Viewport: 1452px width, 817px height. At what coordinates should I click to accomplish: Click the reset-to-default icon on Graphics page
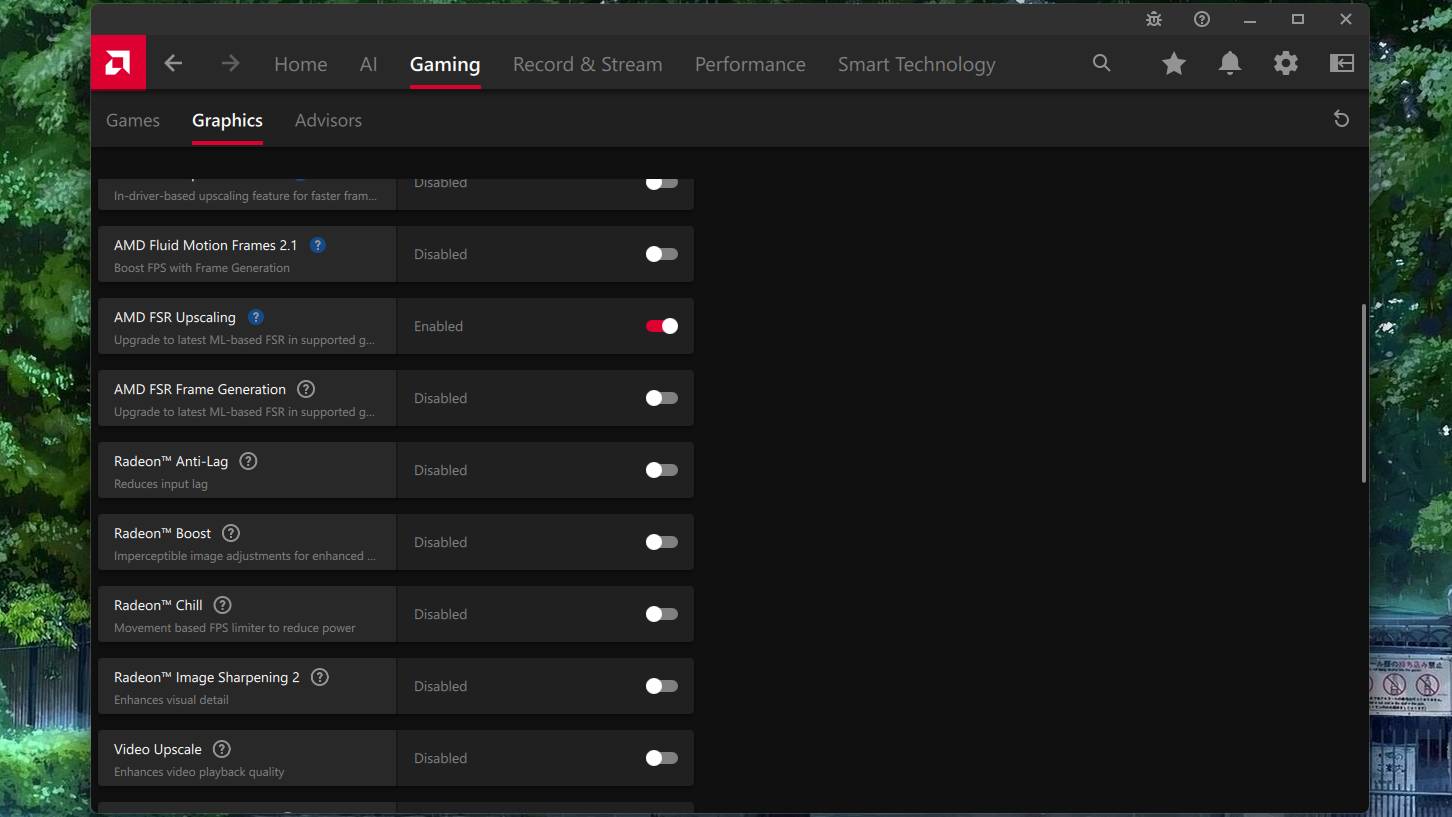click(x=1341, y=118)
